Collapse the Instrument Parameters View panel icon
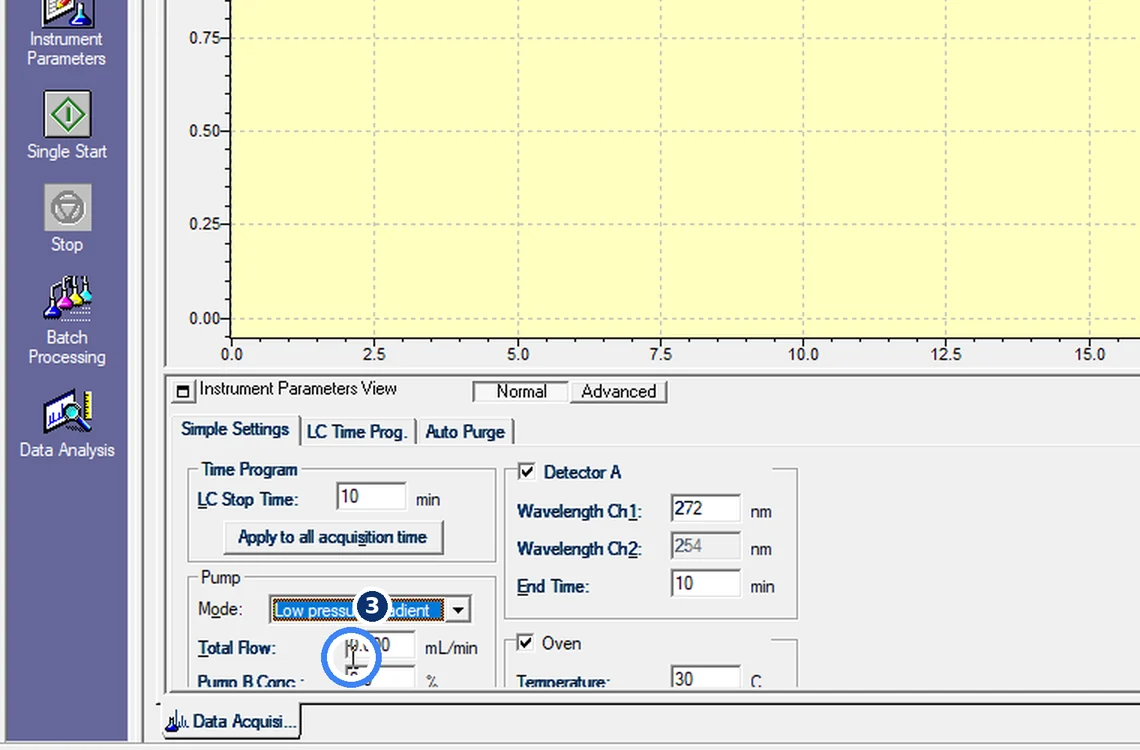 [182, 392]
